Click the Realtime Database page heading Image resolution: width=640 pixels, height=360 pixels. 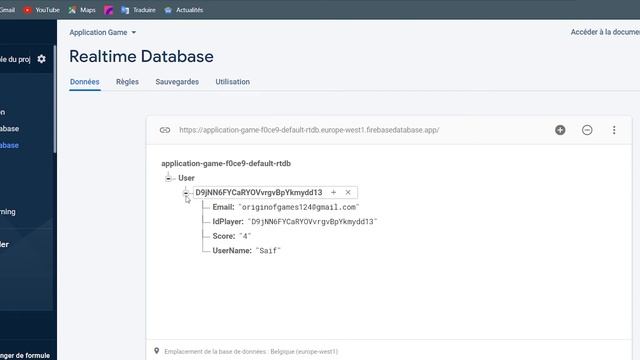(141, 56)
